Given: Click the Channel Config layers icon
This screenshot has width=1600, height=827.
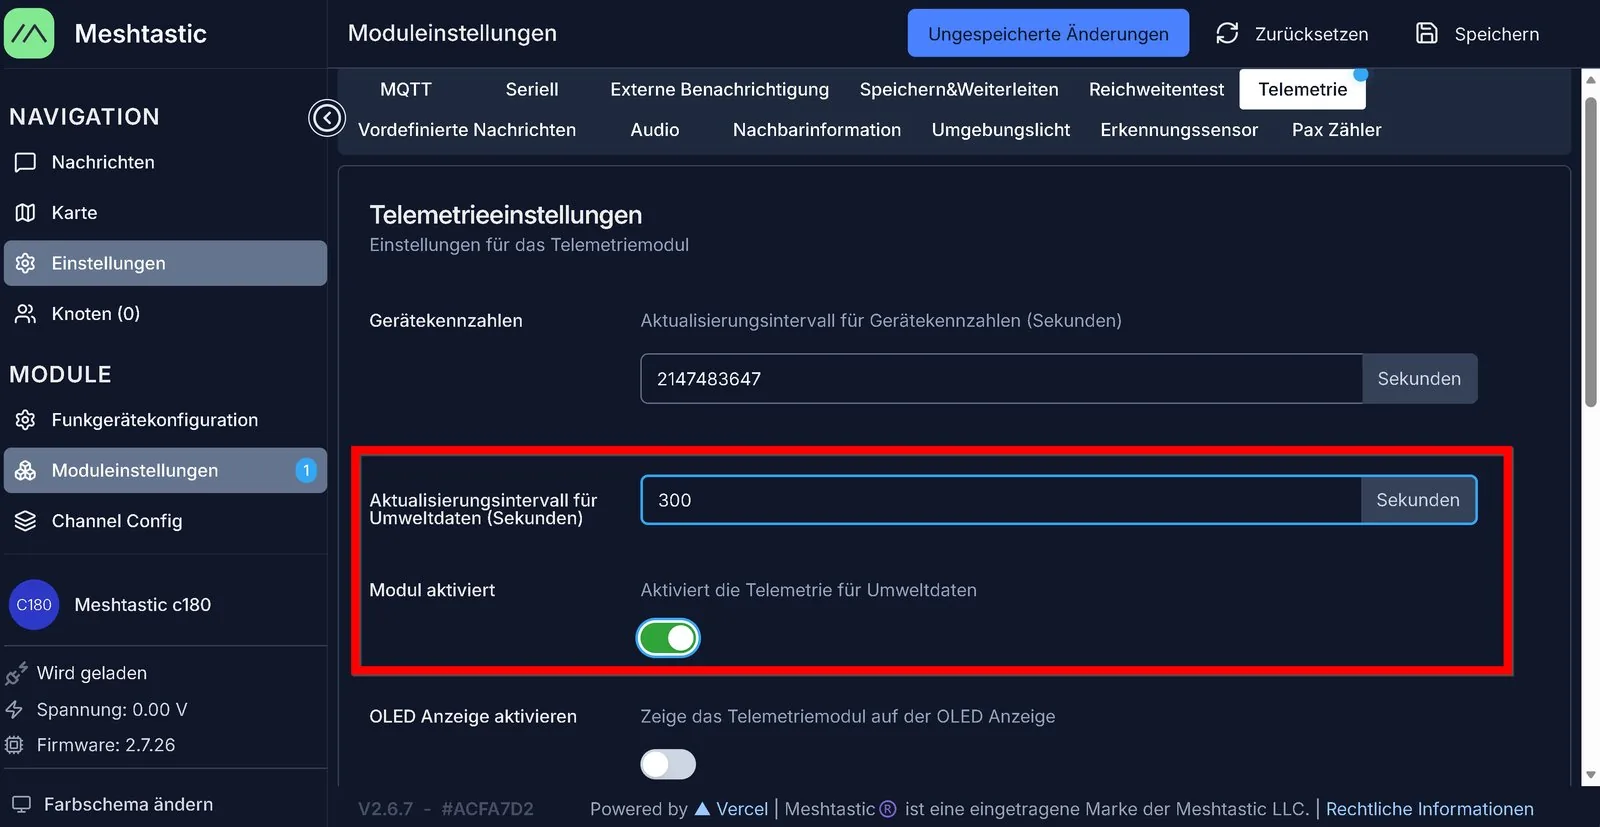Looking at the screenshot, I should click(26, 520).
